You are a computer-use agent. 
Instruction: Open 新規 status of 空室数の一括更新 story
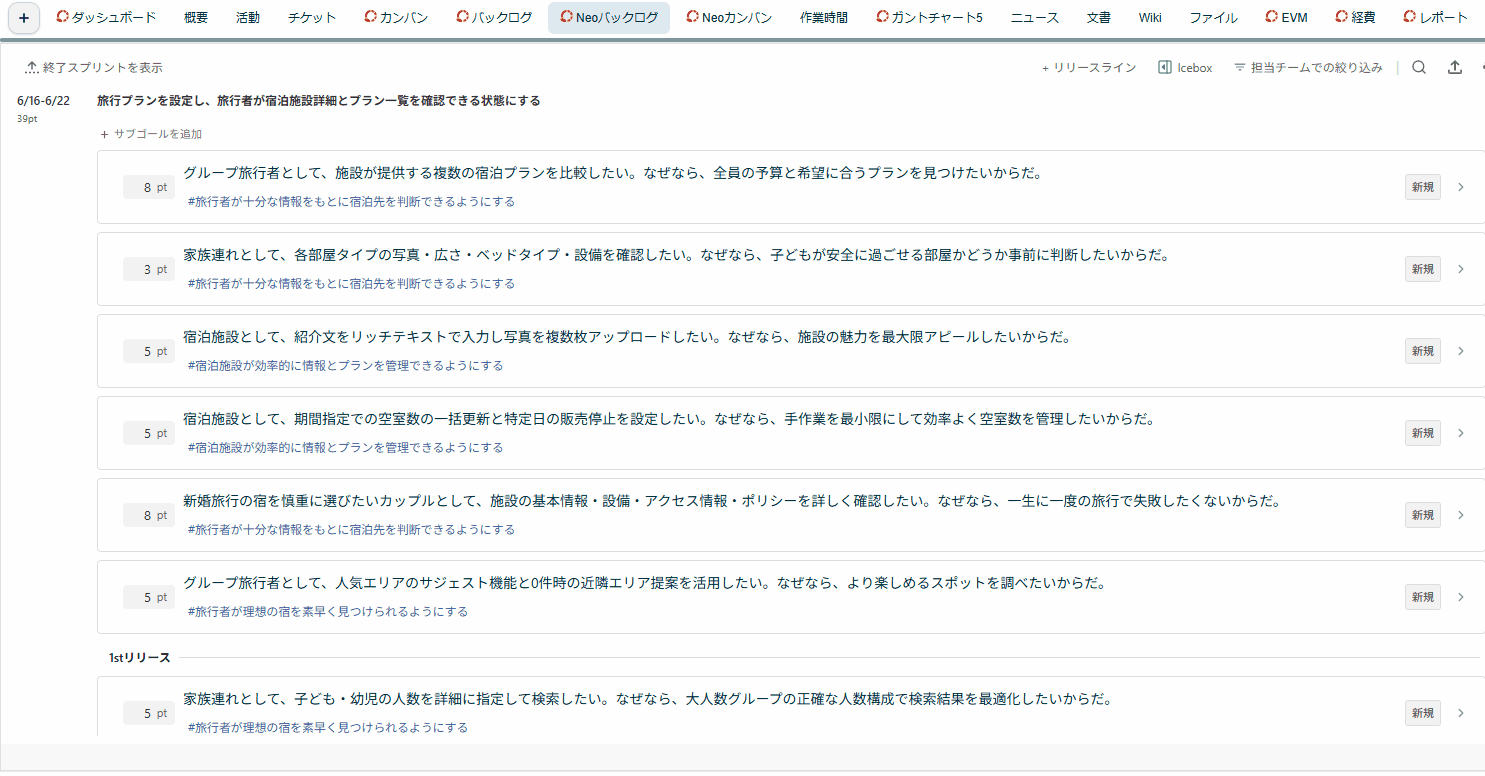(1423, 433)
